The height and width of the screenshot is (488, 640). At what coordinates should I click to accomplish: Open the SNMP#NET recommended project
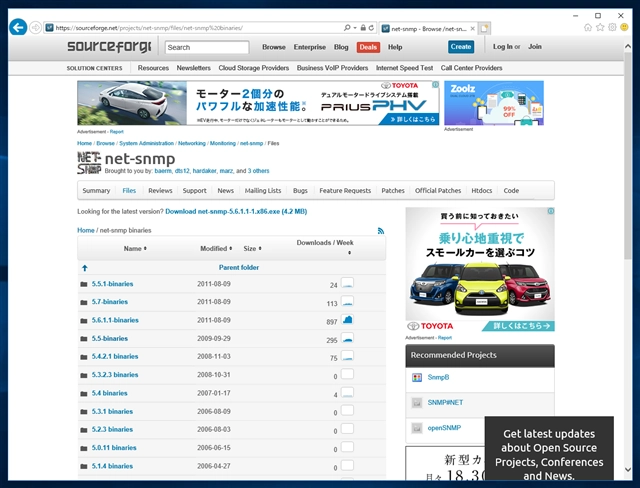(x=445, y=402)
